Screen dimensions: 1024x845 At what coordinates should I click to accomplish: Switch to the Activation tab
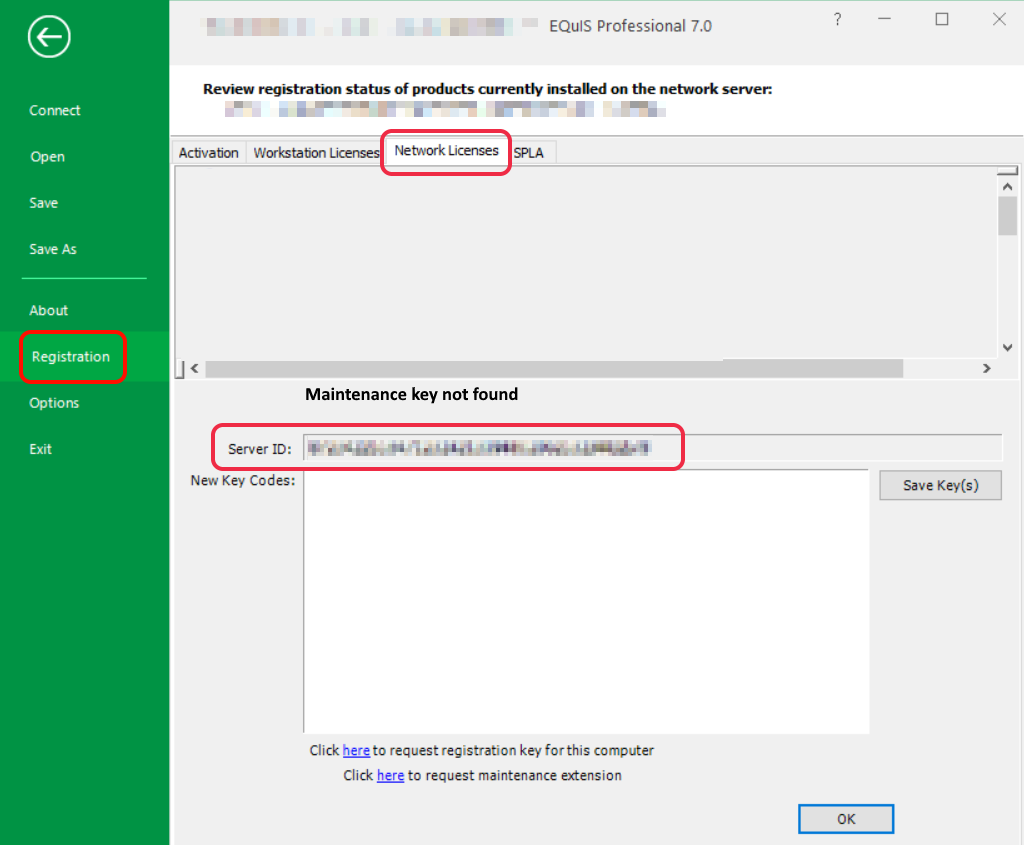208,152
